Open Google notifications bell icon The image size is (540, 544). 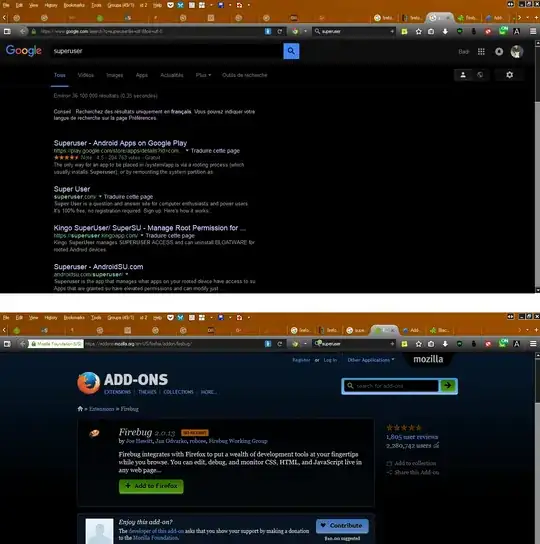pyautogui.click(x=499, y=52)
